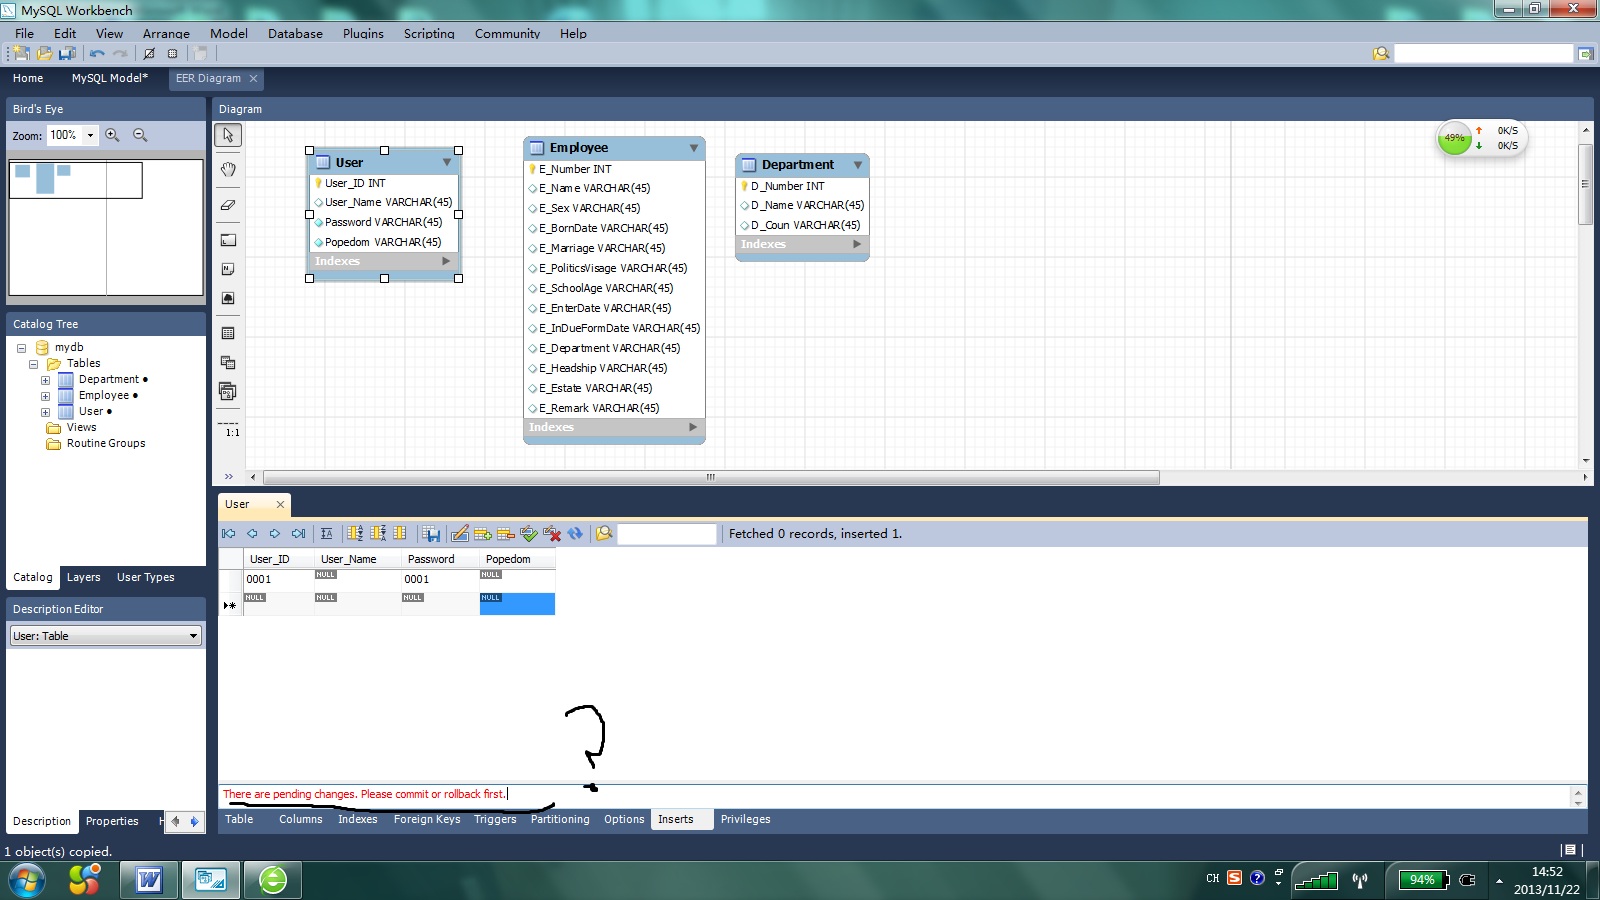Undo the last action
Image resolution: width=1600 pixels, height=900 pixels.
tap(97, 54)
